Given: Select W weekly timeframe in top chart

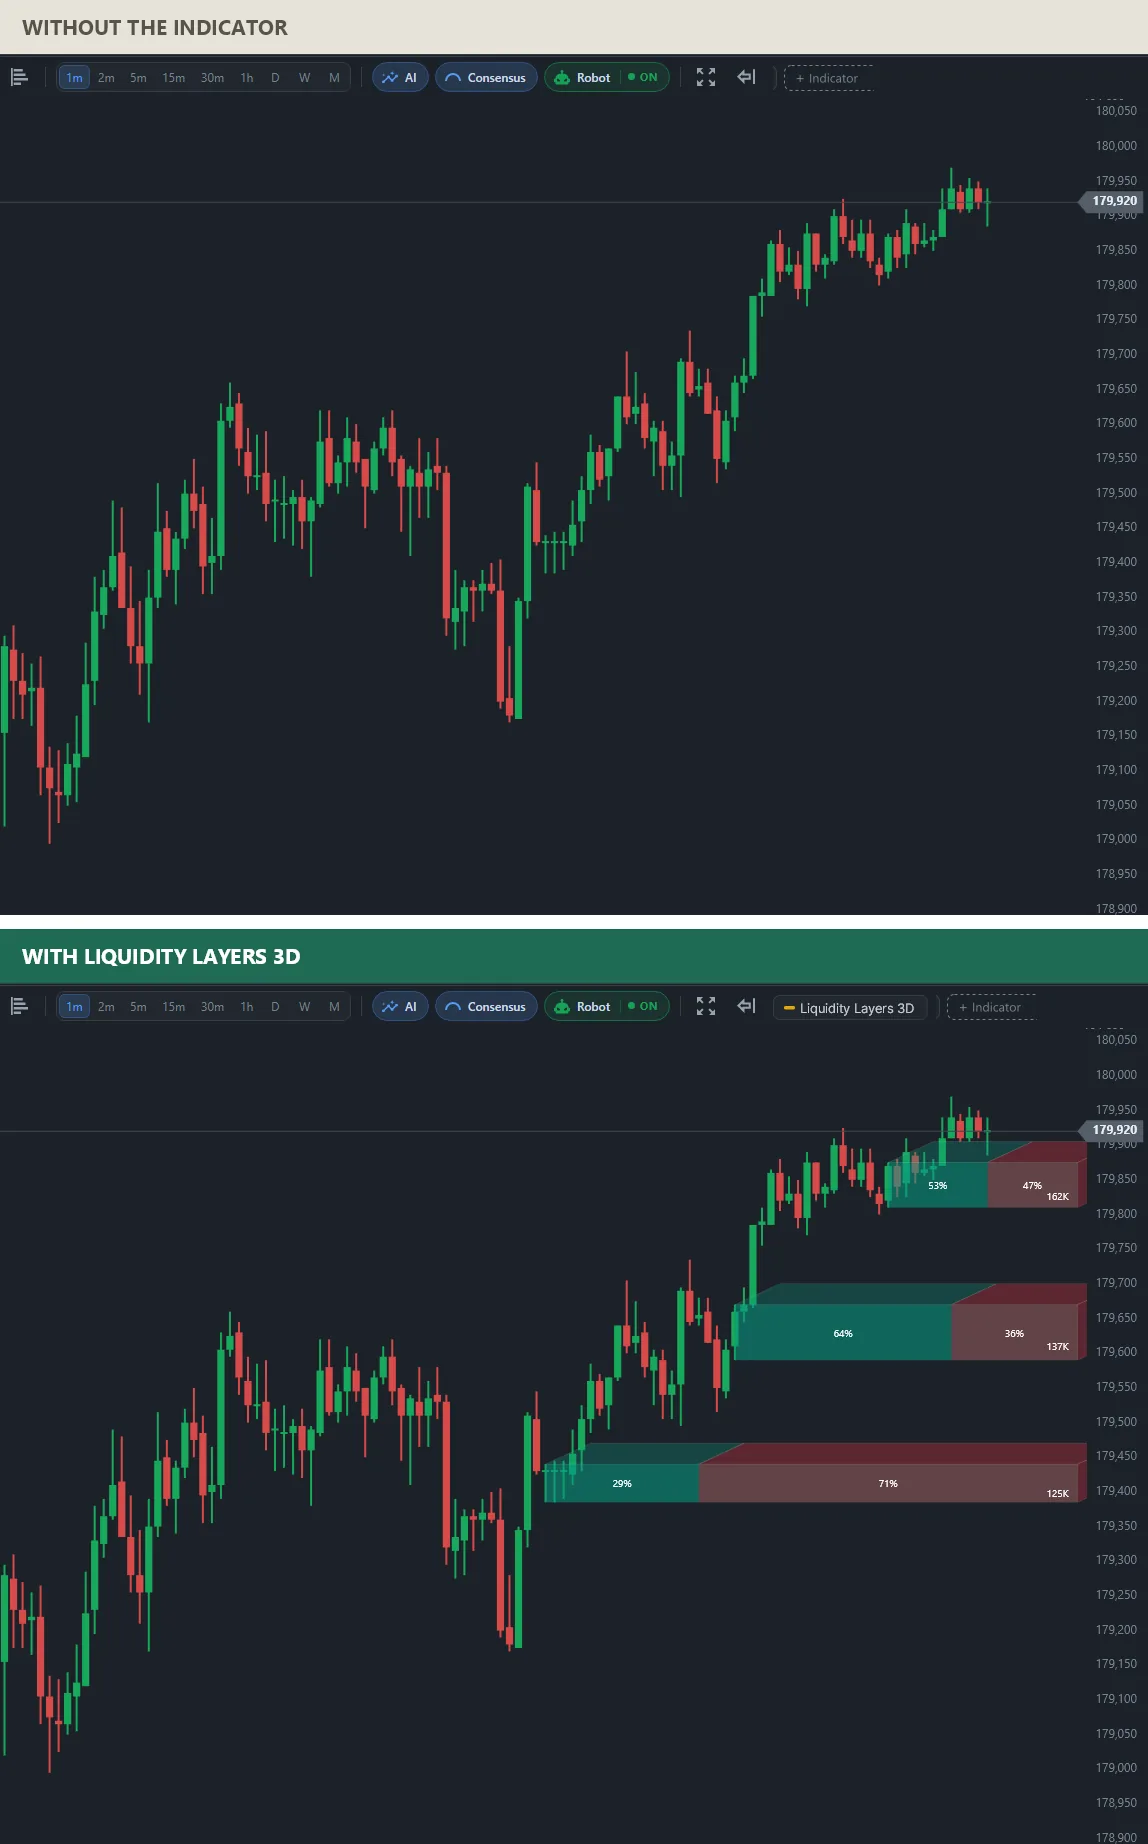Looking at the screenshot, I should tap(304, 77).
